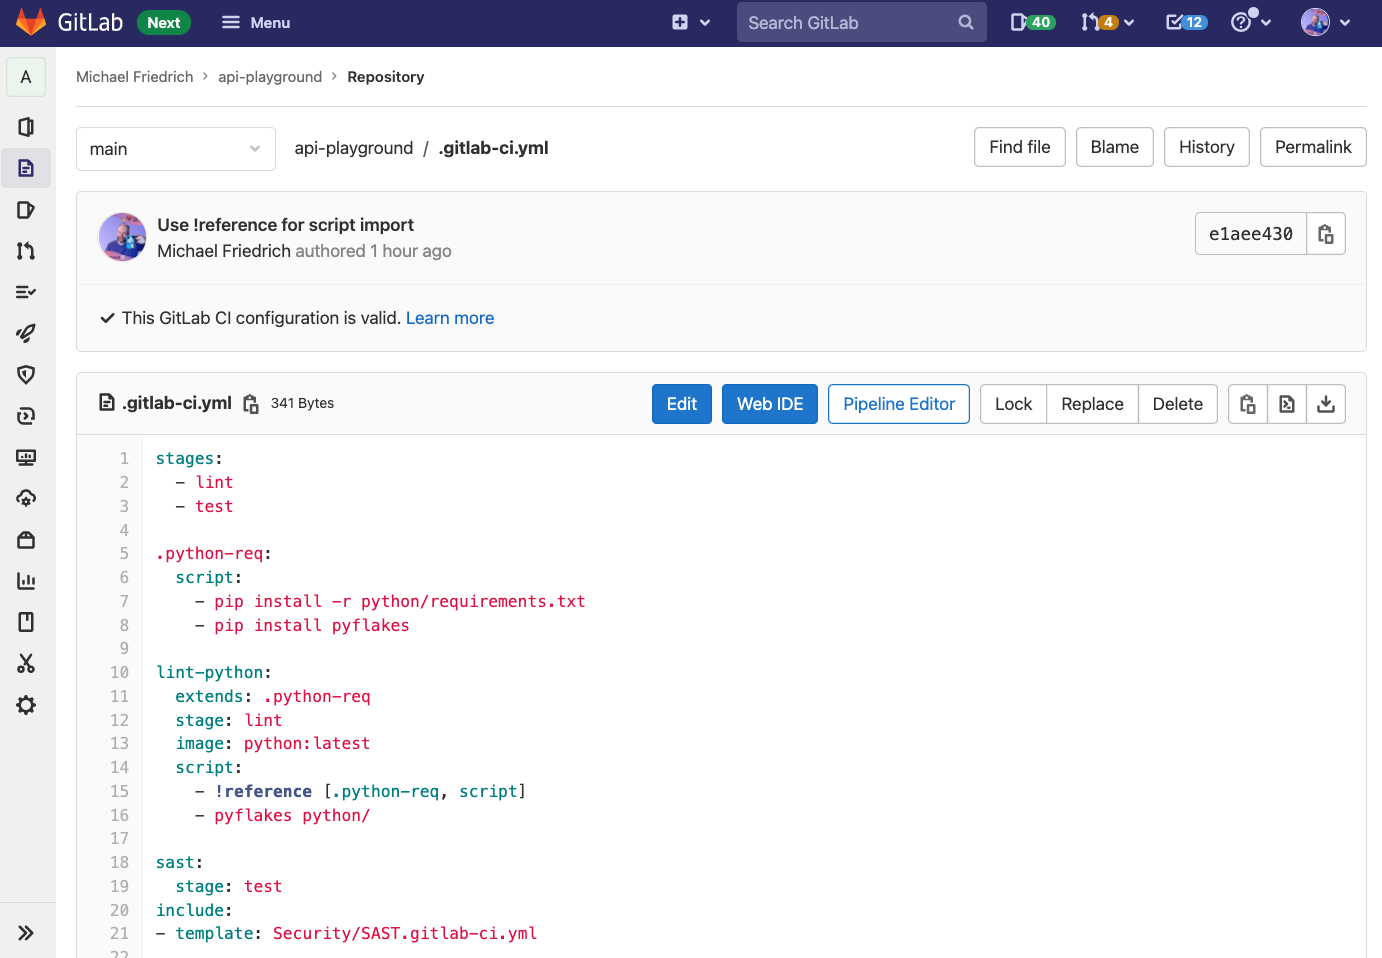
Task: Open the Menu in the top bar
Action: coord(256,22)
